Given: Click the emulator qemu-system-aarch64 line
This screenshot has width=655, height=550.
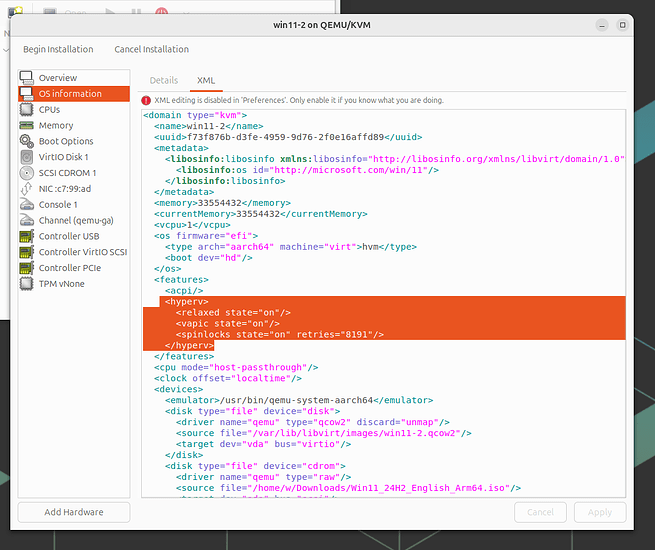Looking at the screenshot, I should 299,400.
